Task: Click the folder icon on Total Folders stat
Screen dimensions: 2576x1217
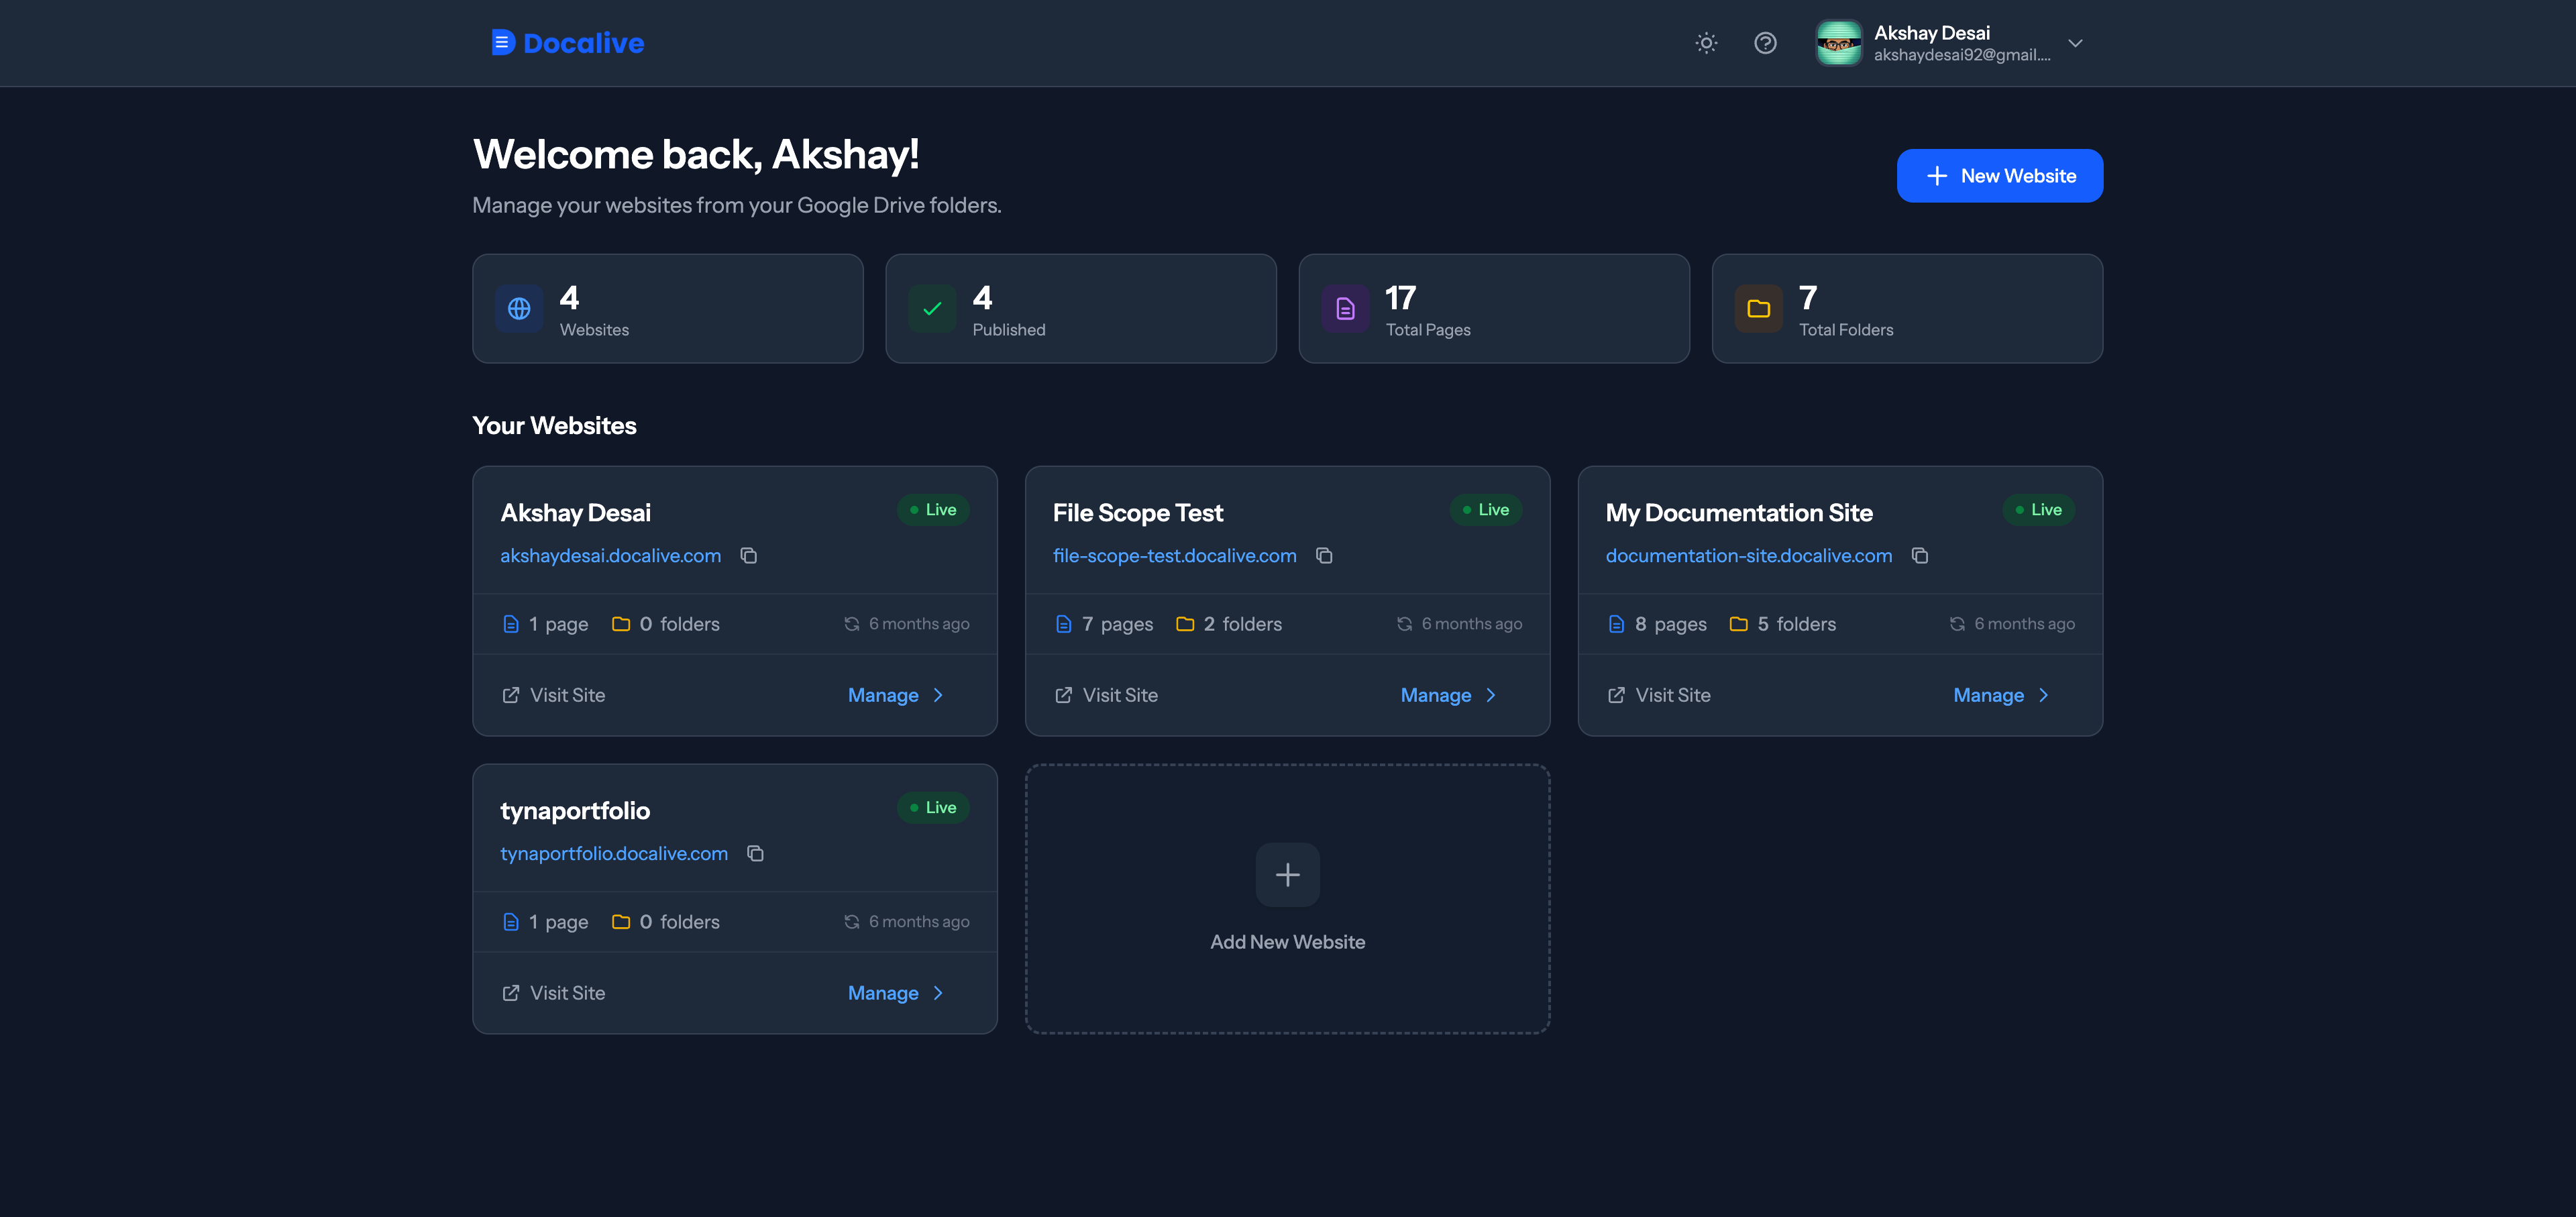Action: click(1758, 309)
